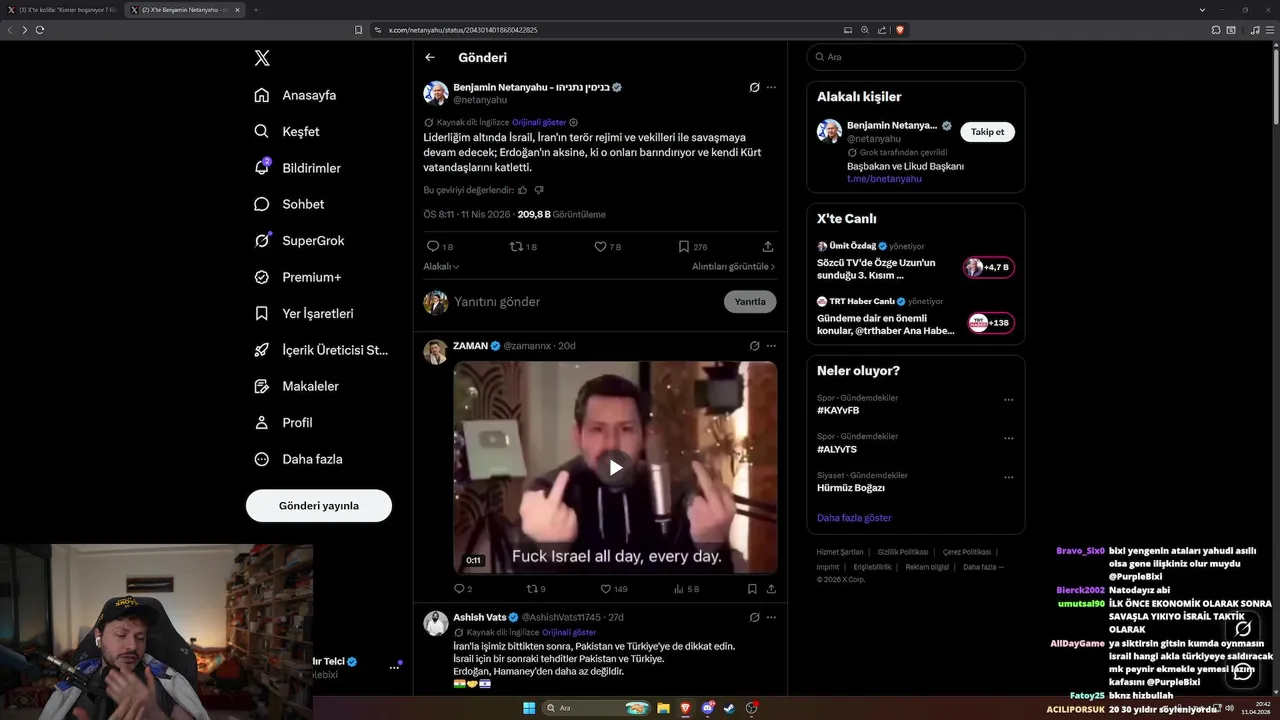This screenshot has width=1280, height=720.
Task: Open more options on ZAMAN post
Action: pyautogui.click(x=771, y=345)
